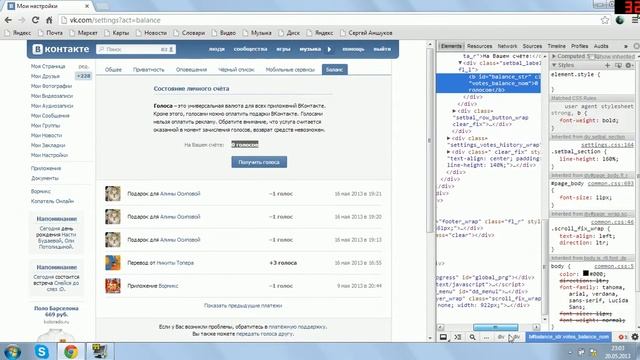Open the DevTools Resources panel

click(x=479, y=46)
